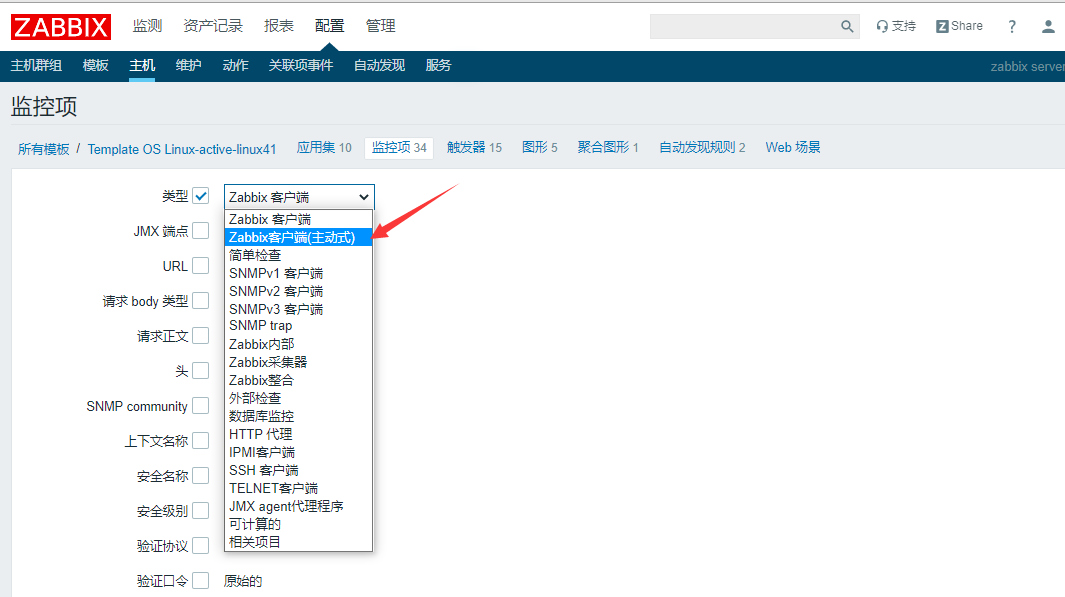This screenshot has height=597, width=1065.
Task: Go to 主机群组 submenu
Action: coord(37,65)
